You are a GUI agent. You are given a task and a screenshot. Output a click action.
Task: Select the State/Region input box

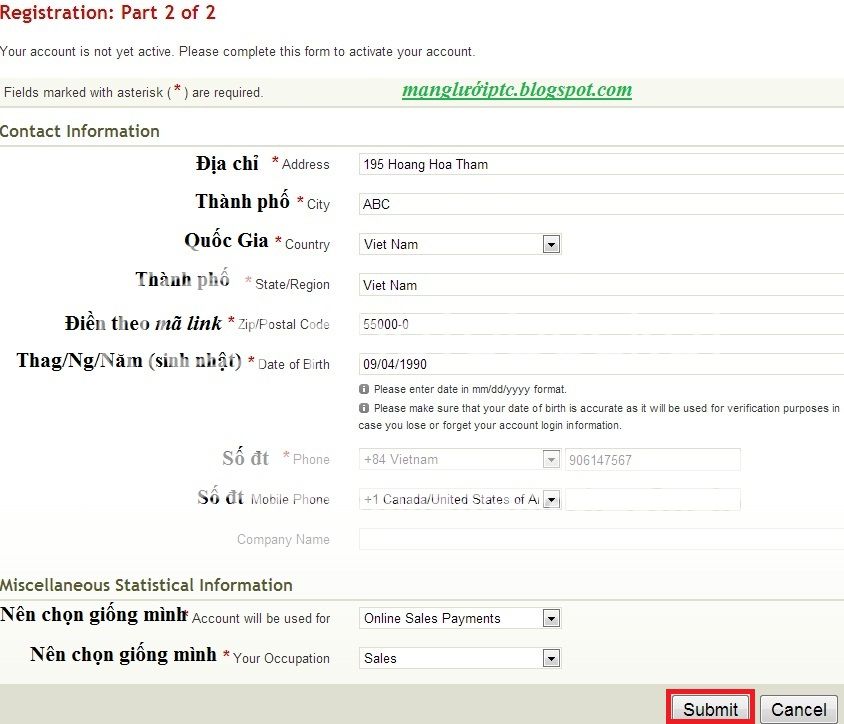coord(600,285)
